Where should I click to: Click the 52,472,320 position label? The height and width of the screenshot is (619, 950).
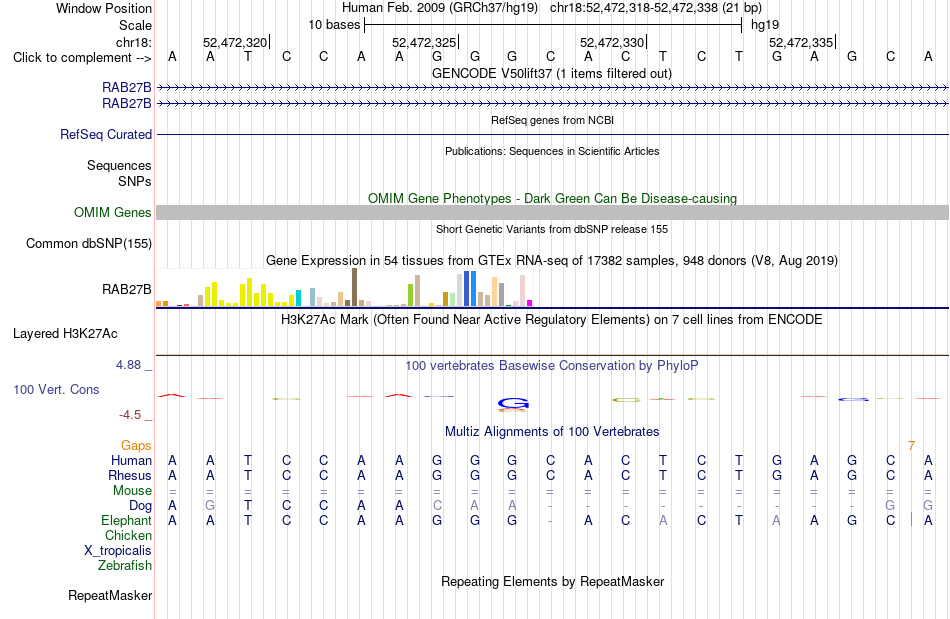235,42
